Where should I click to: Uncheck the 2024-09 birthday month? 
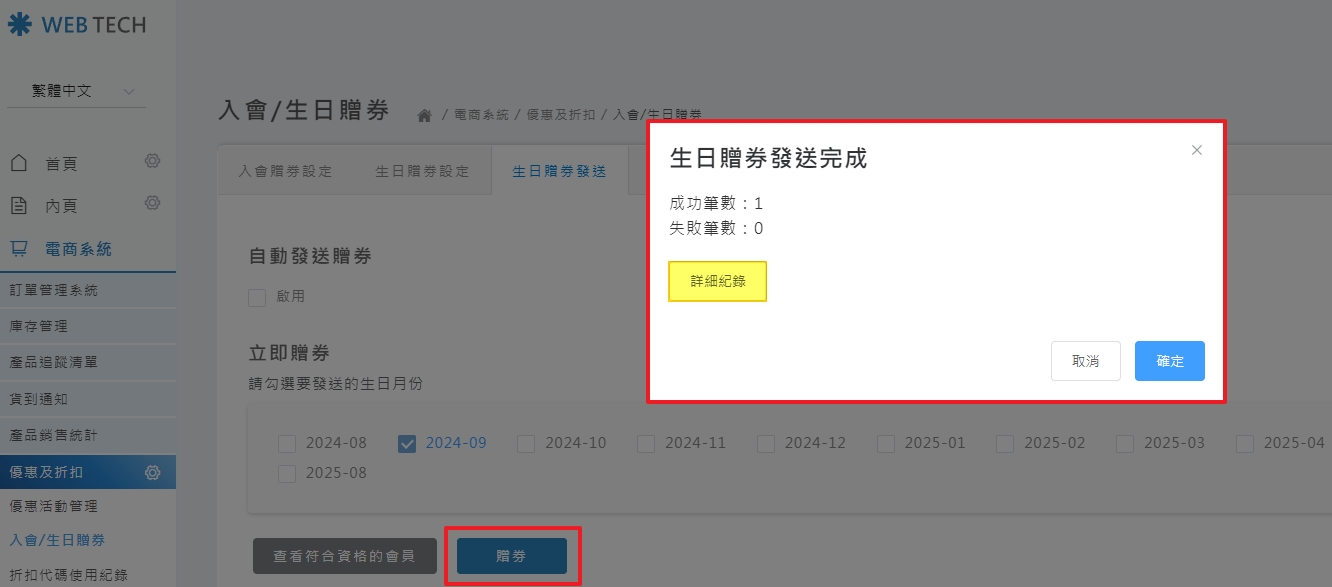pos(407,443)
